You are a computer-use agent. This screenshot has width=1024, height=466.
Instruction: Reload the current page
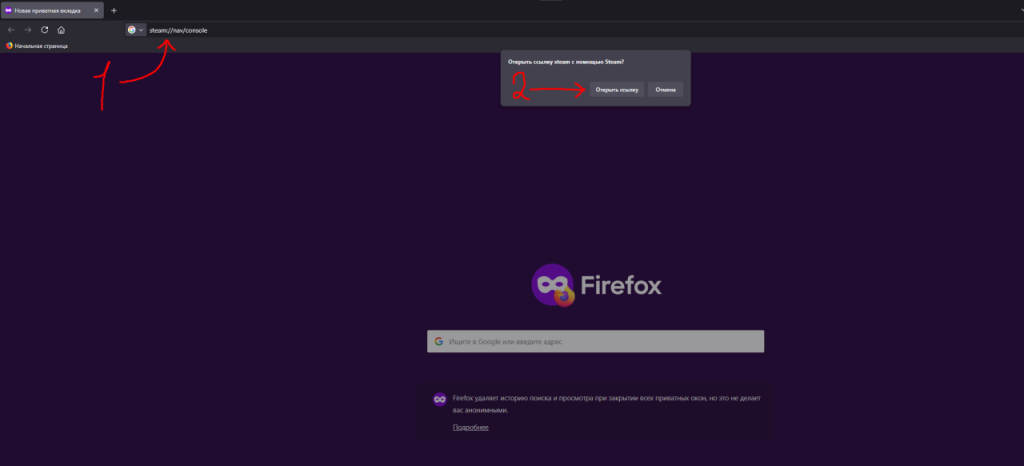[45, 30]
